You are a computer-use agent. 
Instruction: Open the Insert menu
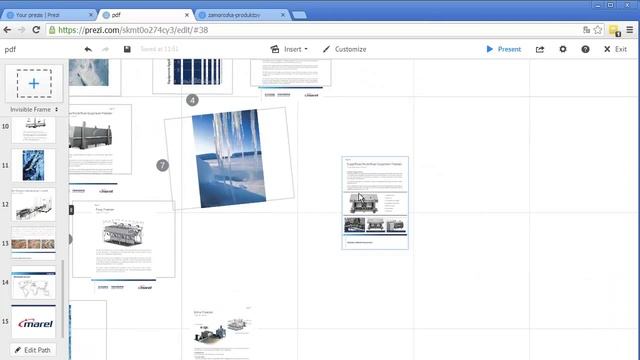[289, 49]
